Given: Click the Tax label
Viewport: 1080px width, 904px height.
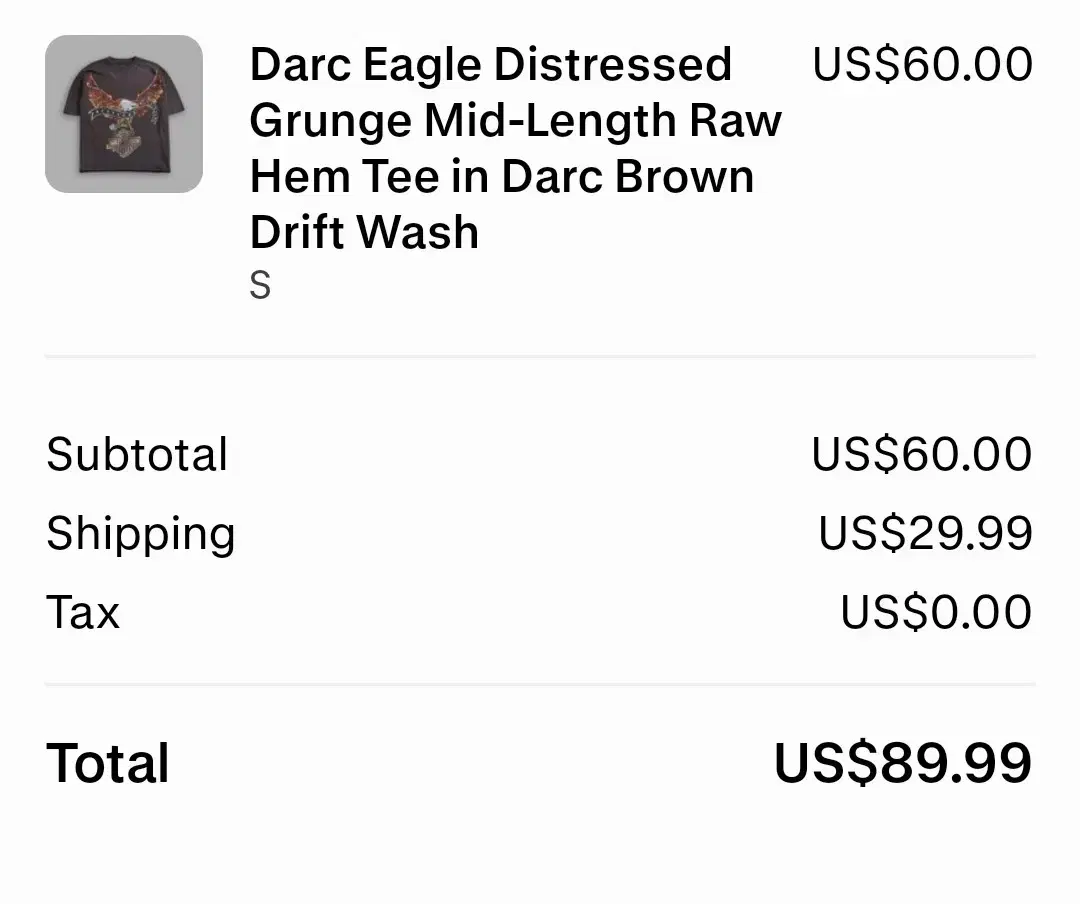Looking at the screenshot, I should [x=83, y=612].
